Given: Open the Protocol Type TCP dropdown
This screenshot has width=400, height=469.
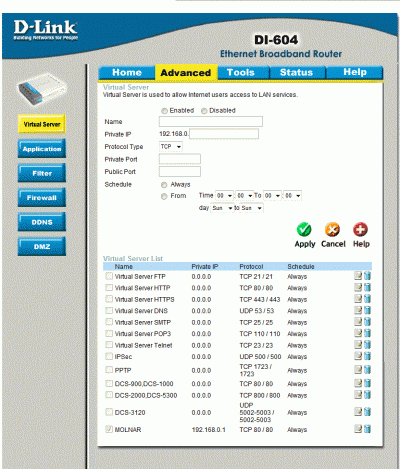Looking at the screenshot, I should tap(171, 147).
